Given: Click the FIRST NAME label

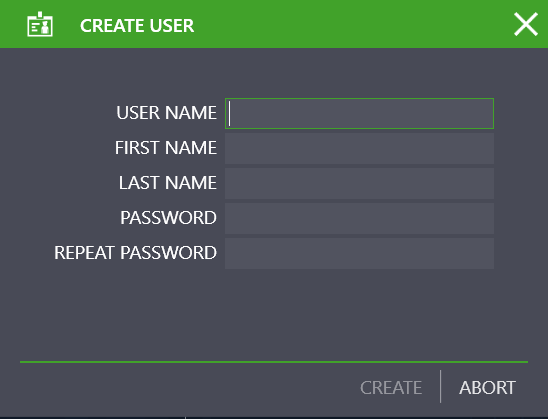Looking at the screenshot, I should [166, 148].
